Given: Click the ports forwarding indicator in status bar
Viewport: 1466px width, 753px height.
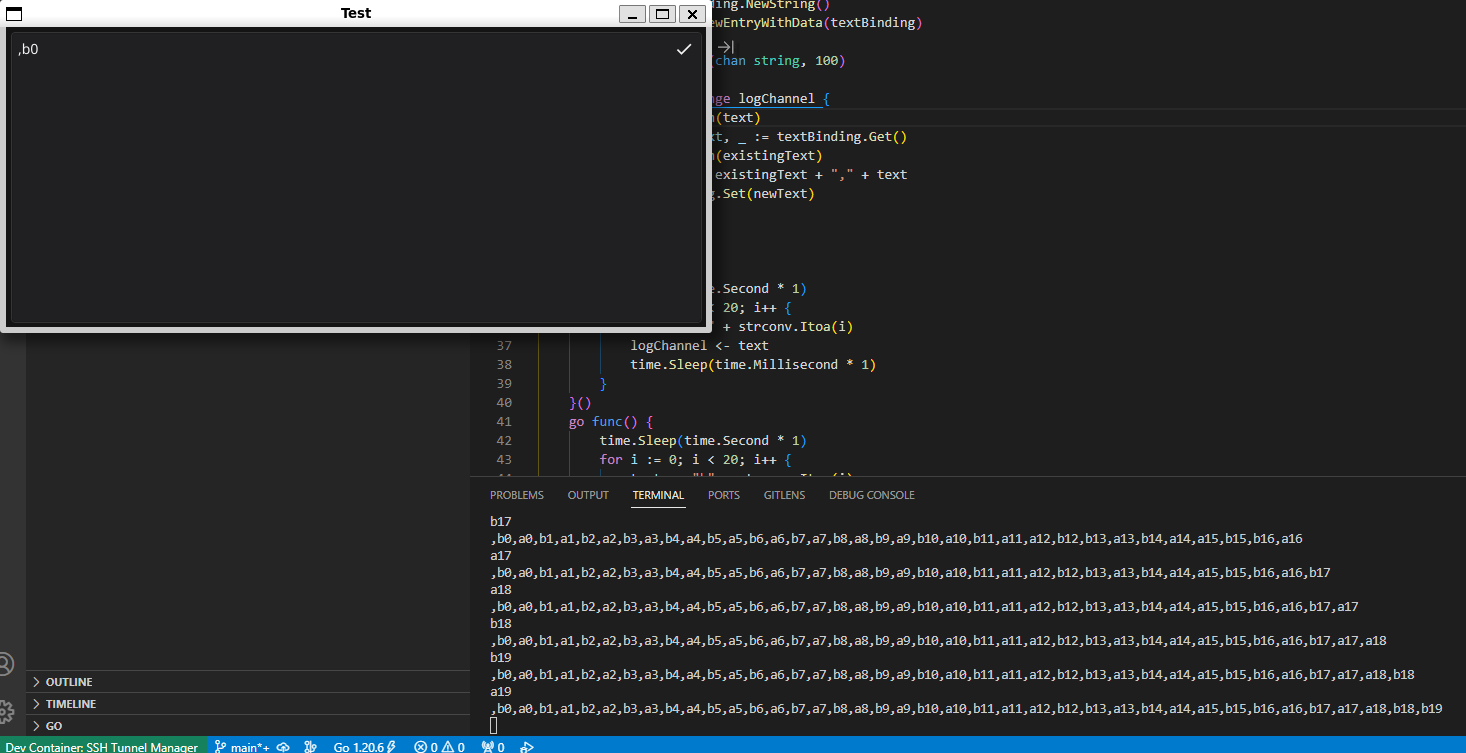Looking at the screenshot, I should coord(491,747).
